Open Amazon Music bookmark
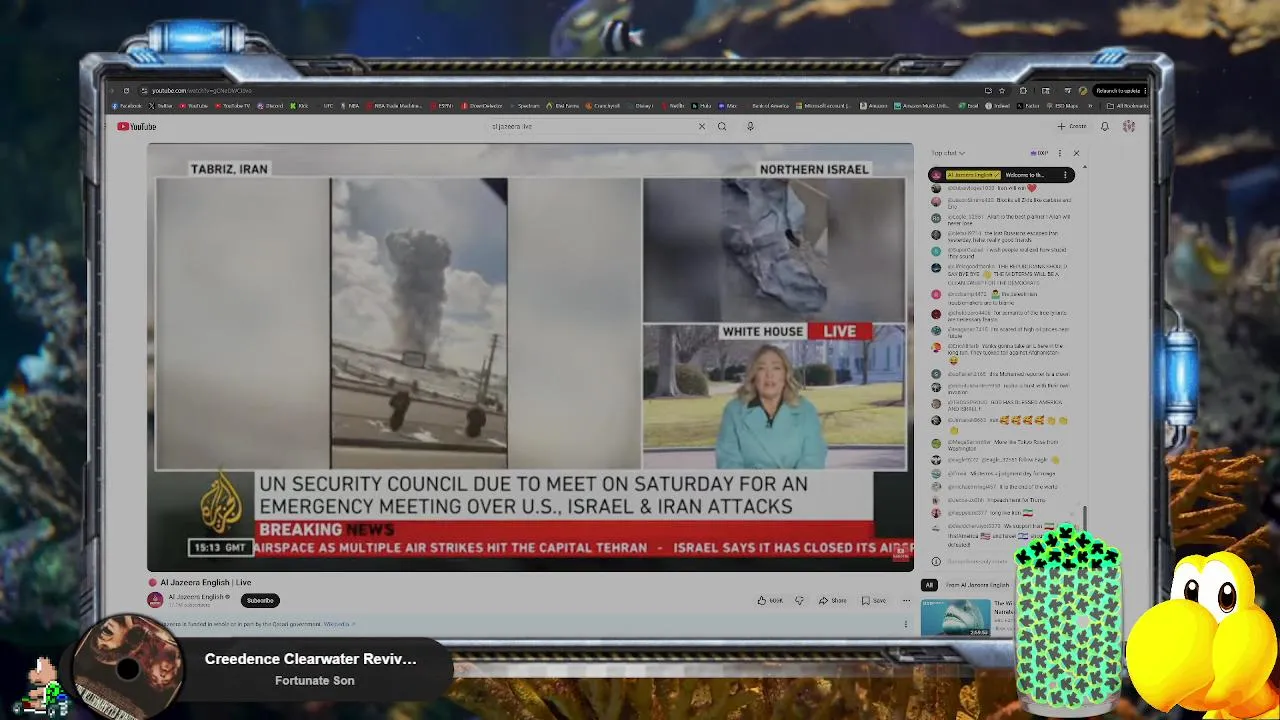This screenshot has height=720, width=1280. pyautogui.click(x=922, y=106)
